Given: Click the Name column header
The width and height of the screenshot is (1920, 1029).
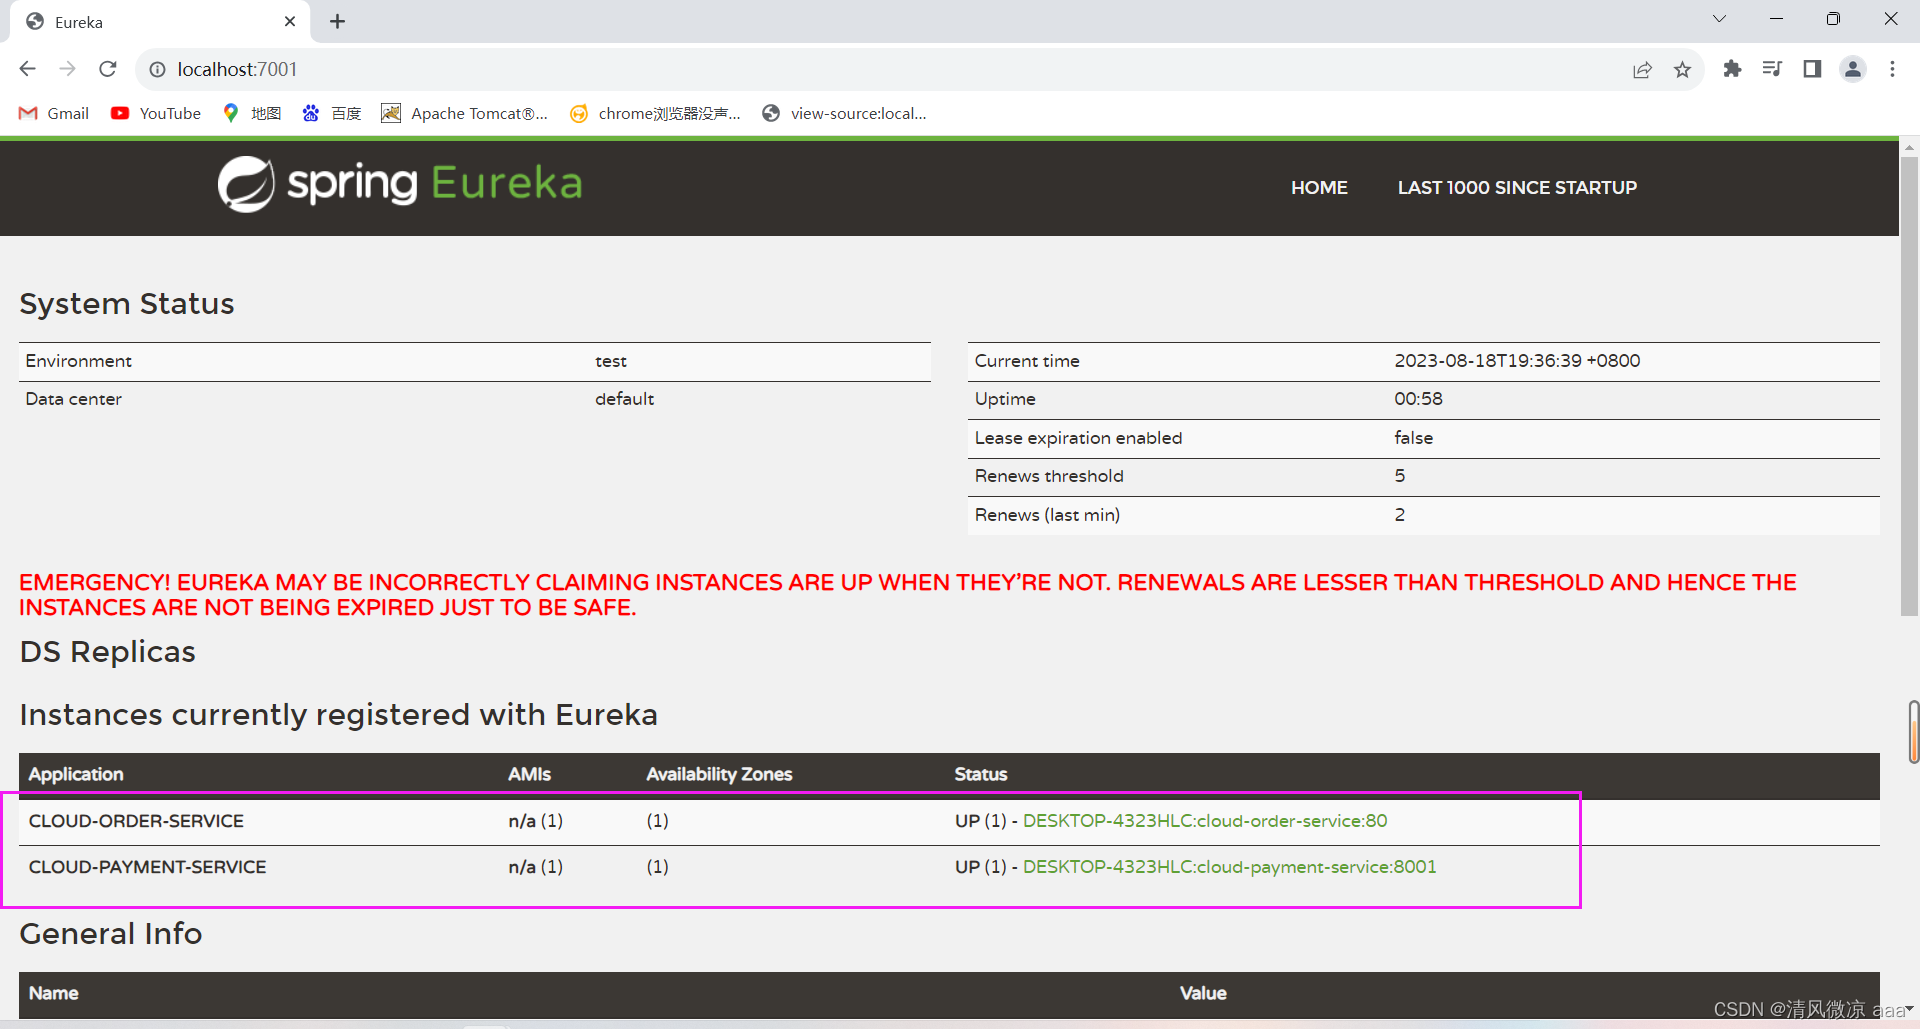Looking at the screenshot, I should point(54,992).
